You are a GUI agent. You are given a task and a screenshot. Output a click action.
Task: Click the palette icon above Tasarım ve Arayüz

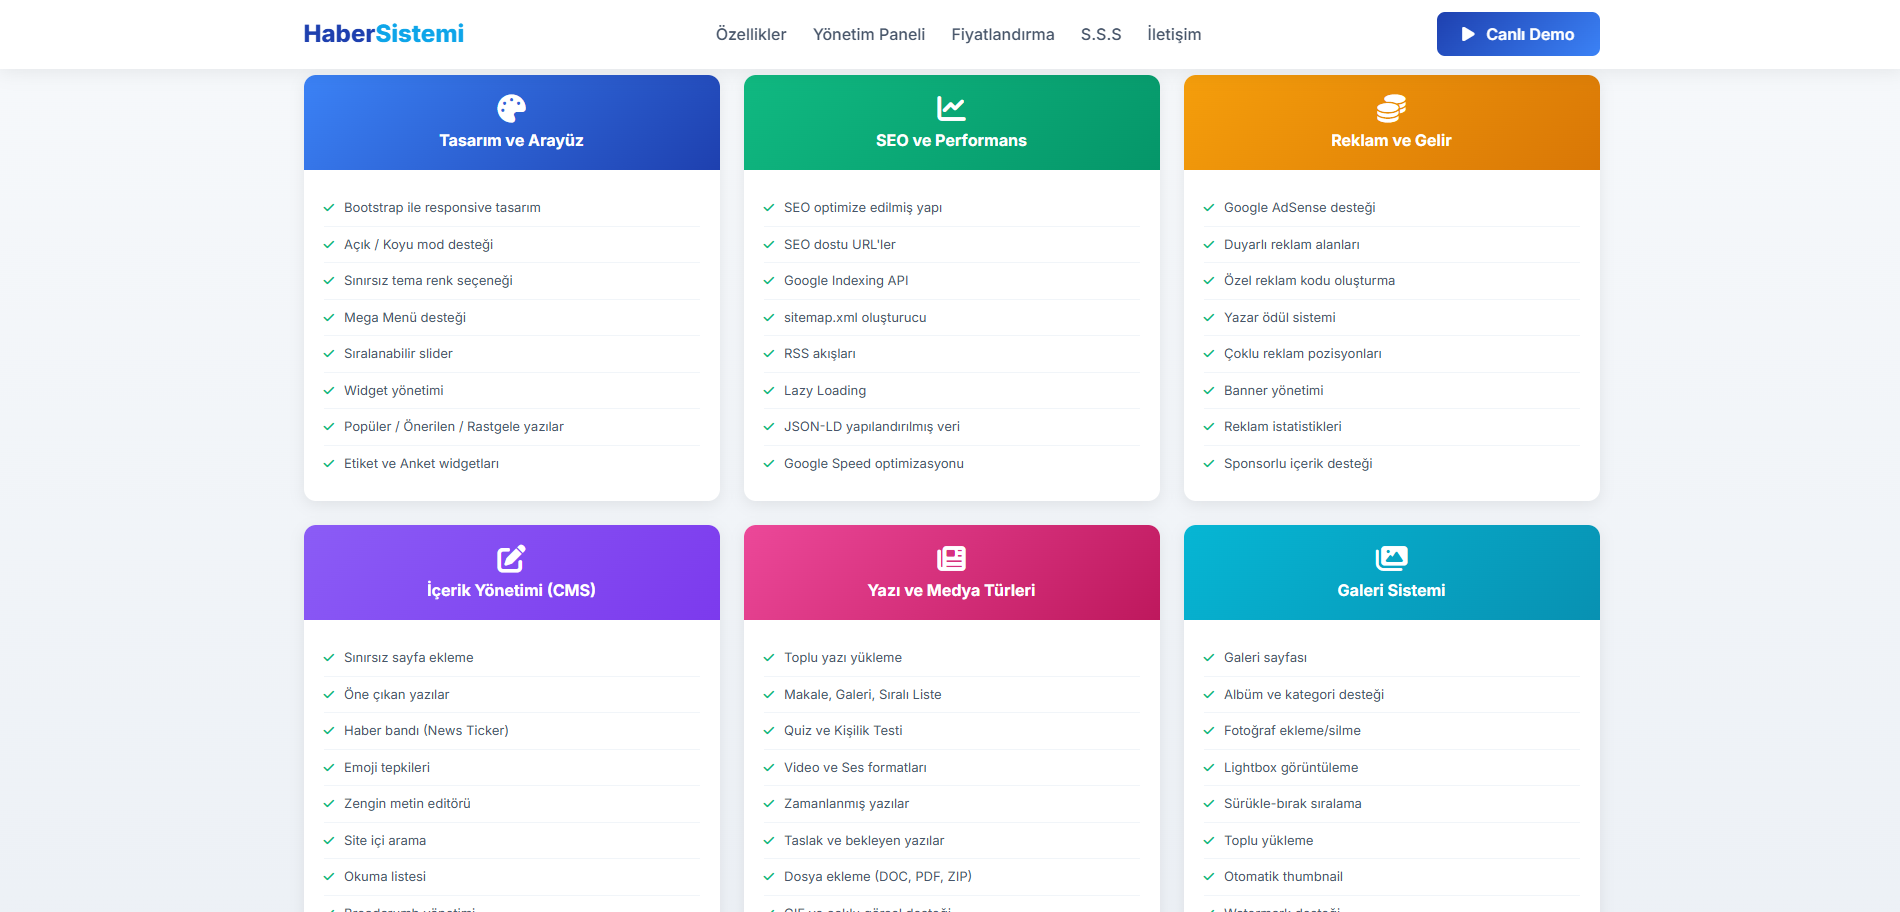click(x=511, y=108)
